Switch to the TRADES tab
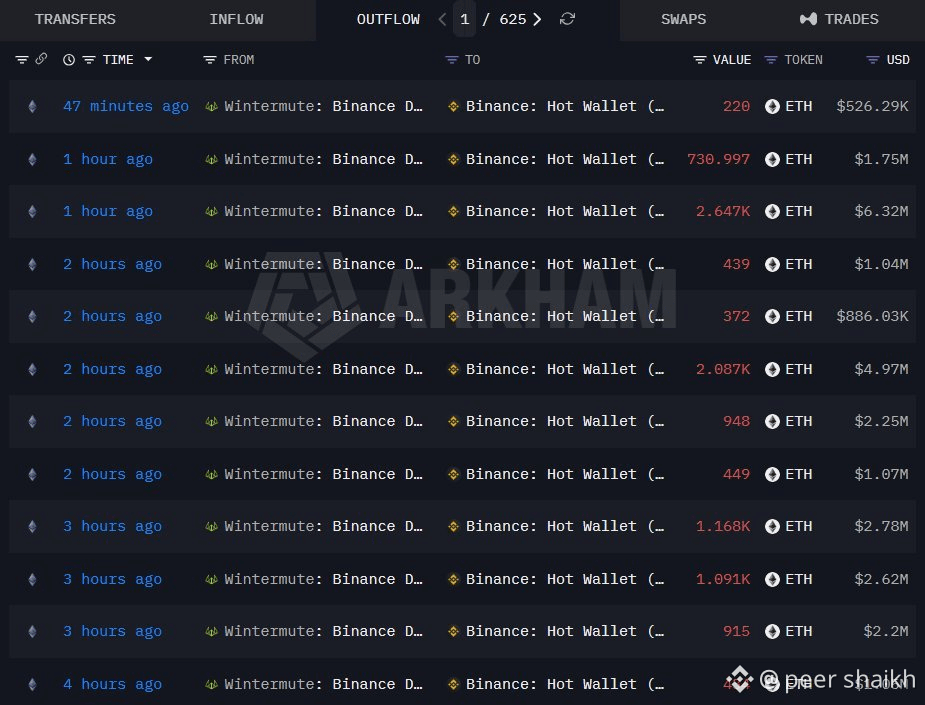The width and height of the screenshot is (925, 705). tap(839, 19)
